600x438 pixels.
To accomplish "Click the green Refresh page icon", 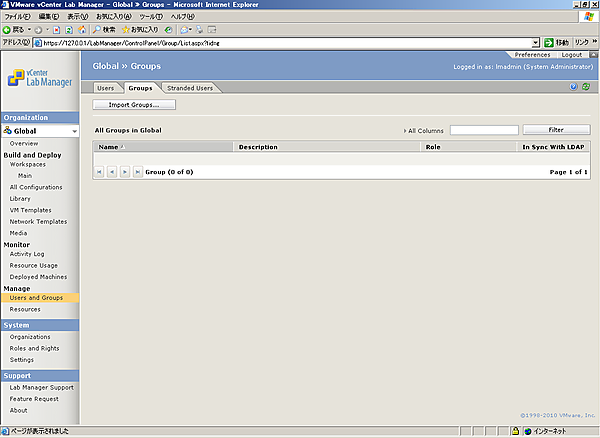I will click(586, 87).
